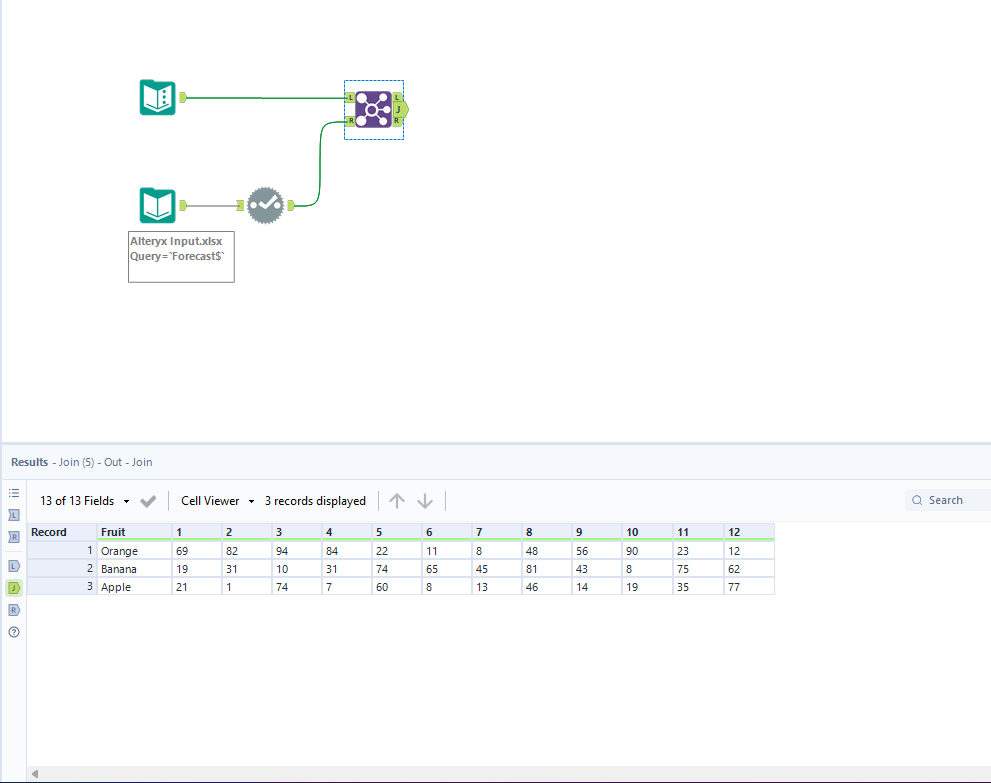Select the Orange cell
Screen dimensions: 991x783
click(x=134, y=551)
